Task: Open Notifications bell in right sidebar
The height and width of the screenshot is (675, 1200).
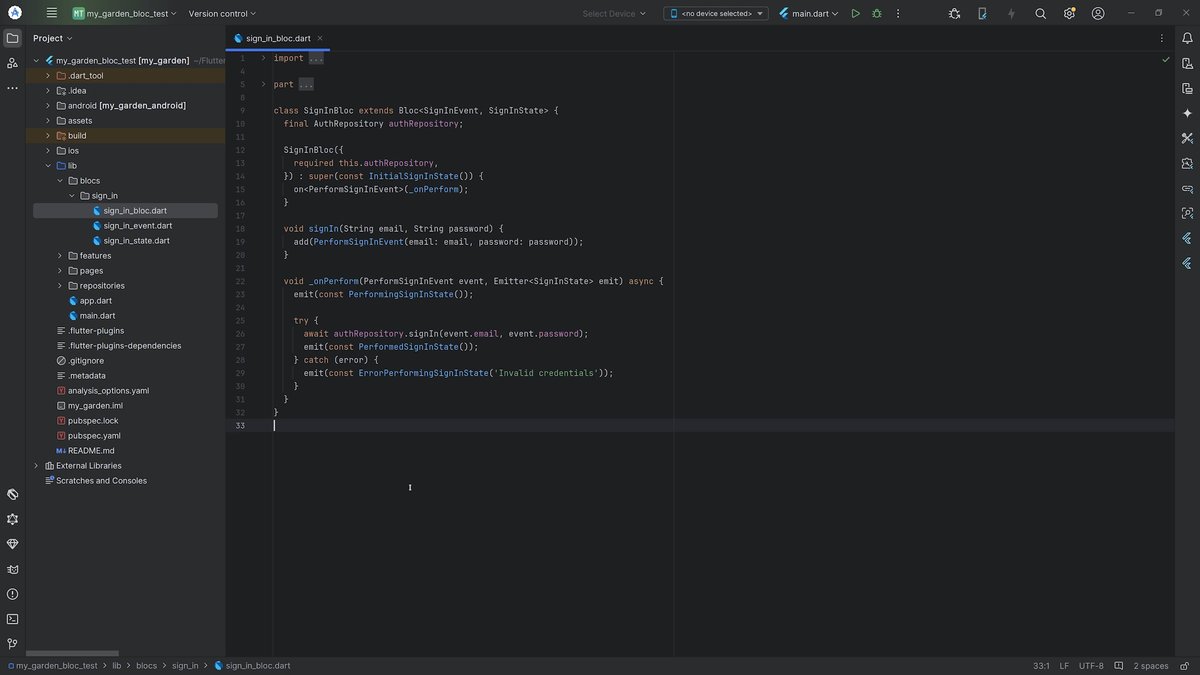Action: tap(1187, 38)
